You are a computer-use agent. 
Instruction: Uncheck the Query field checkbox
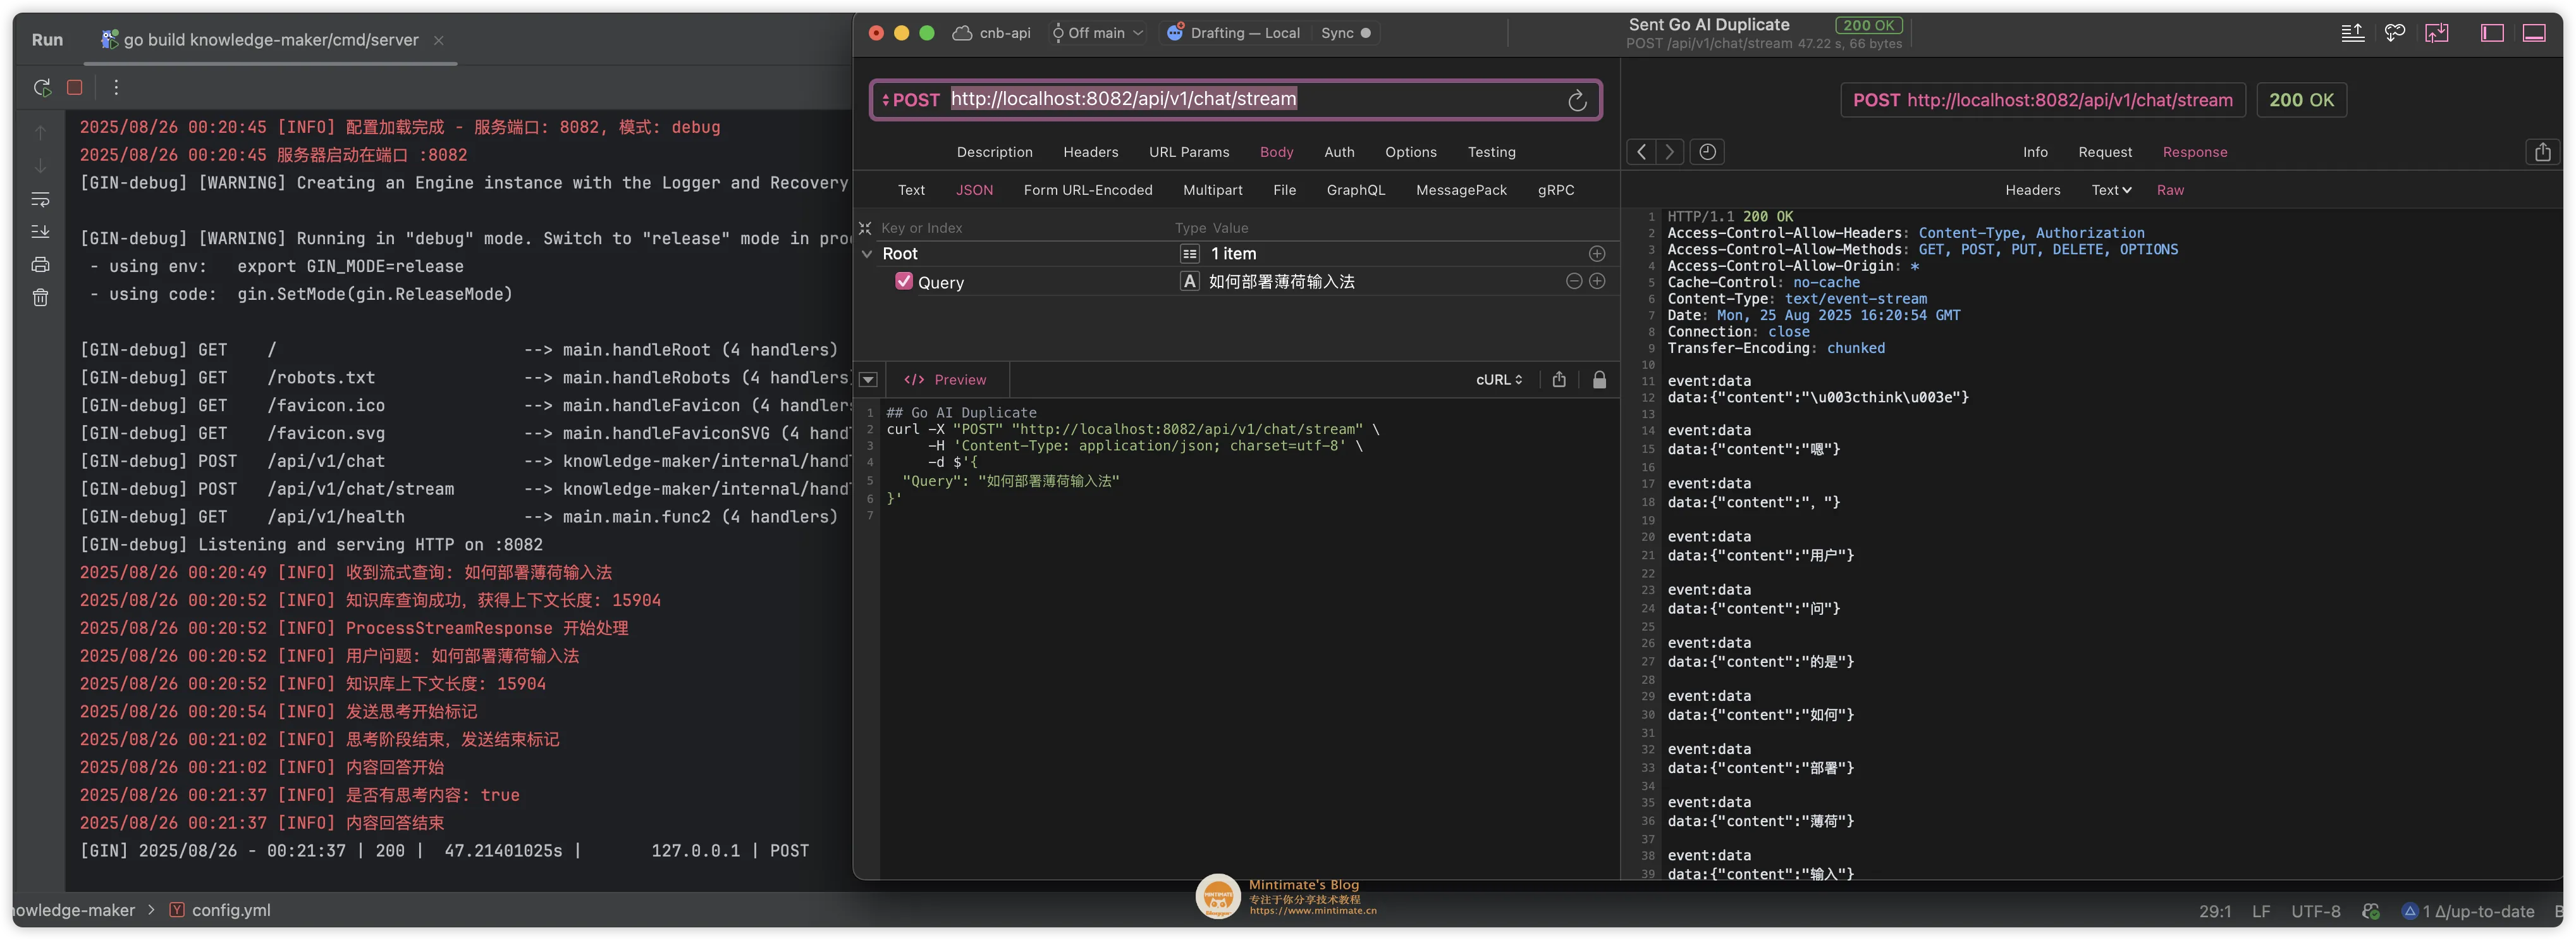pyautogui.click(x=904, y=281)
